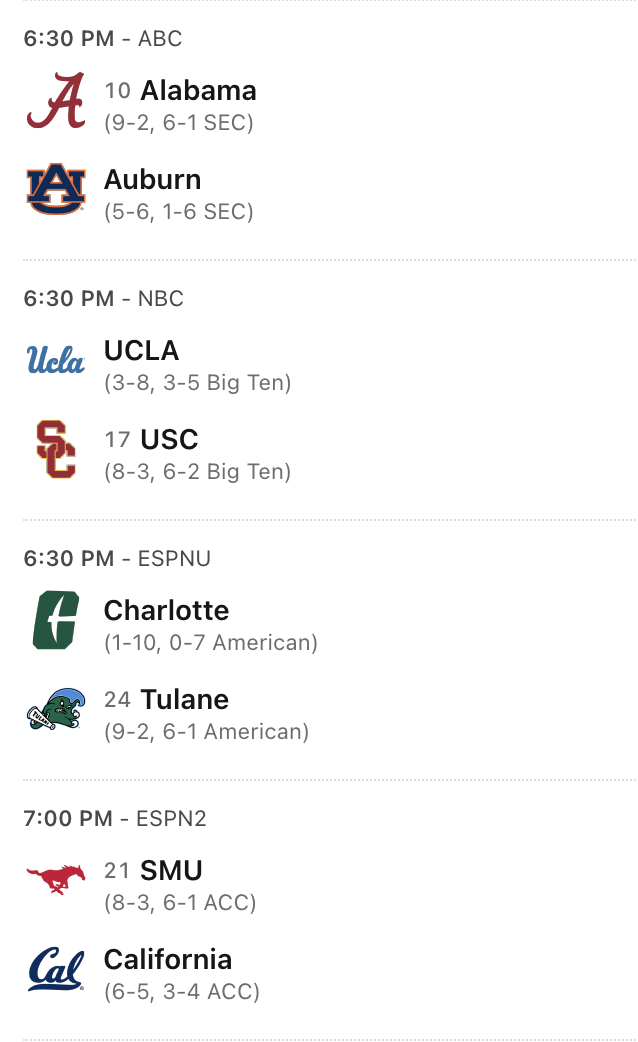Open the Tulane team name link
The image size is (638, 1042).
(x=184, y=700)
